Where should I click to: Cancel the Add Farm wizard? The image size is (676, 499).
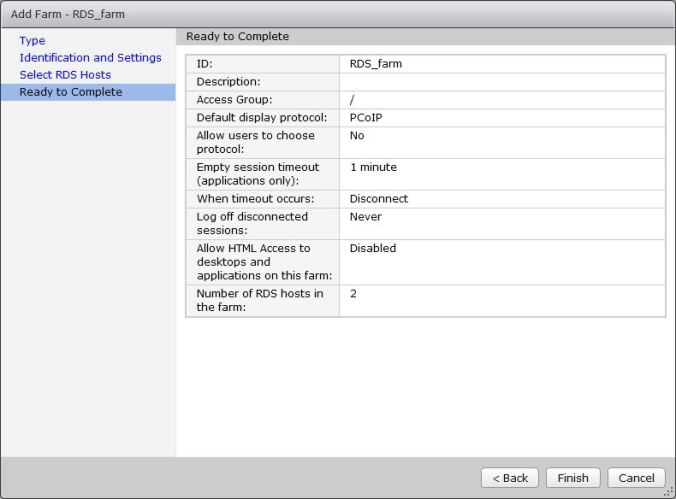(x=636, y=478)
